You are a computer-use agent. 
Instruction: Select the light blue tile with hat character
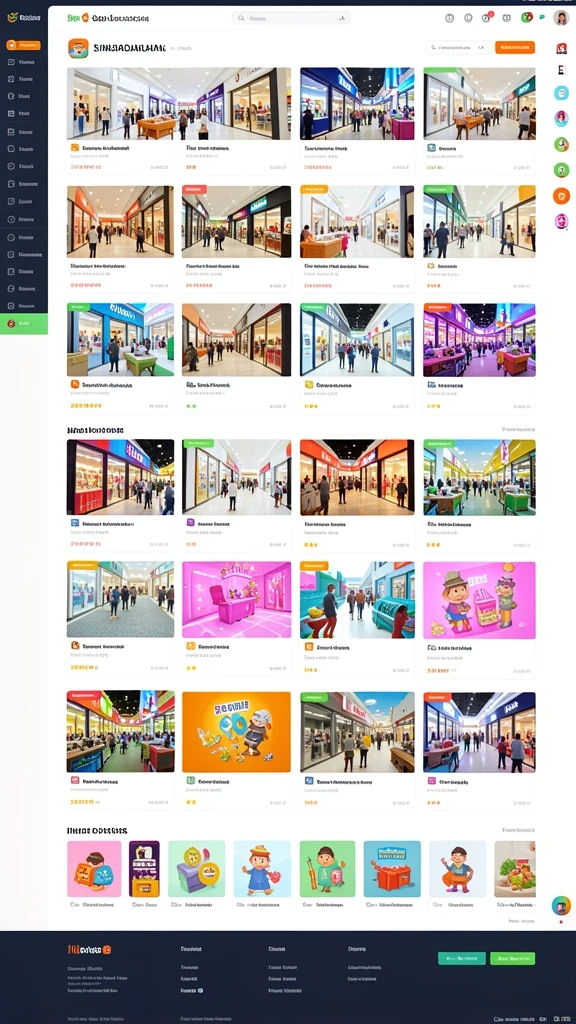pyautogui.click(x=263, y=869)
